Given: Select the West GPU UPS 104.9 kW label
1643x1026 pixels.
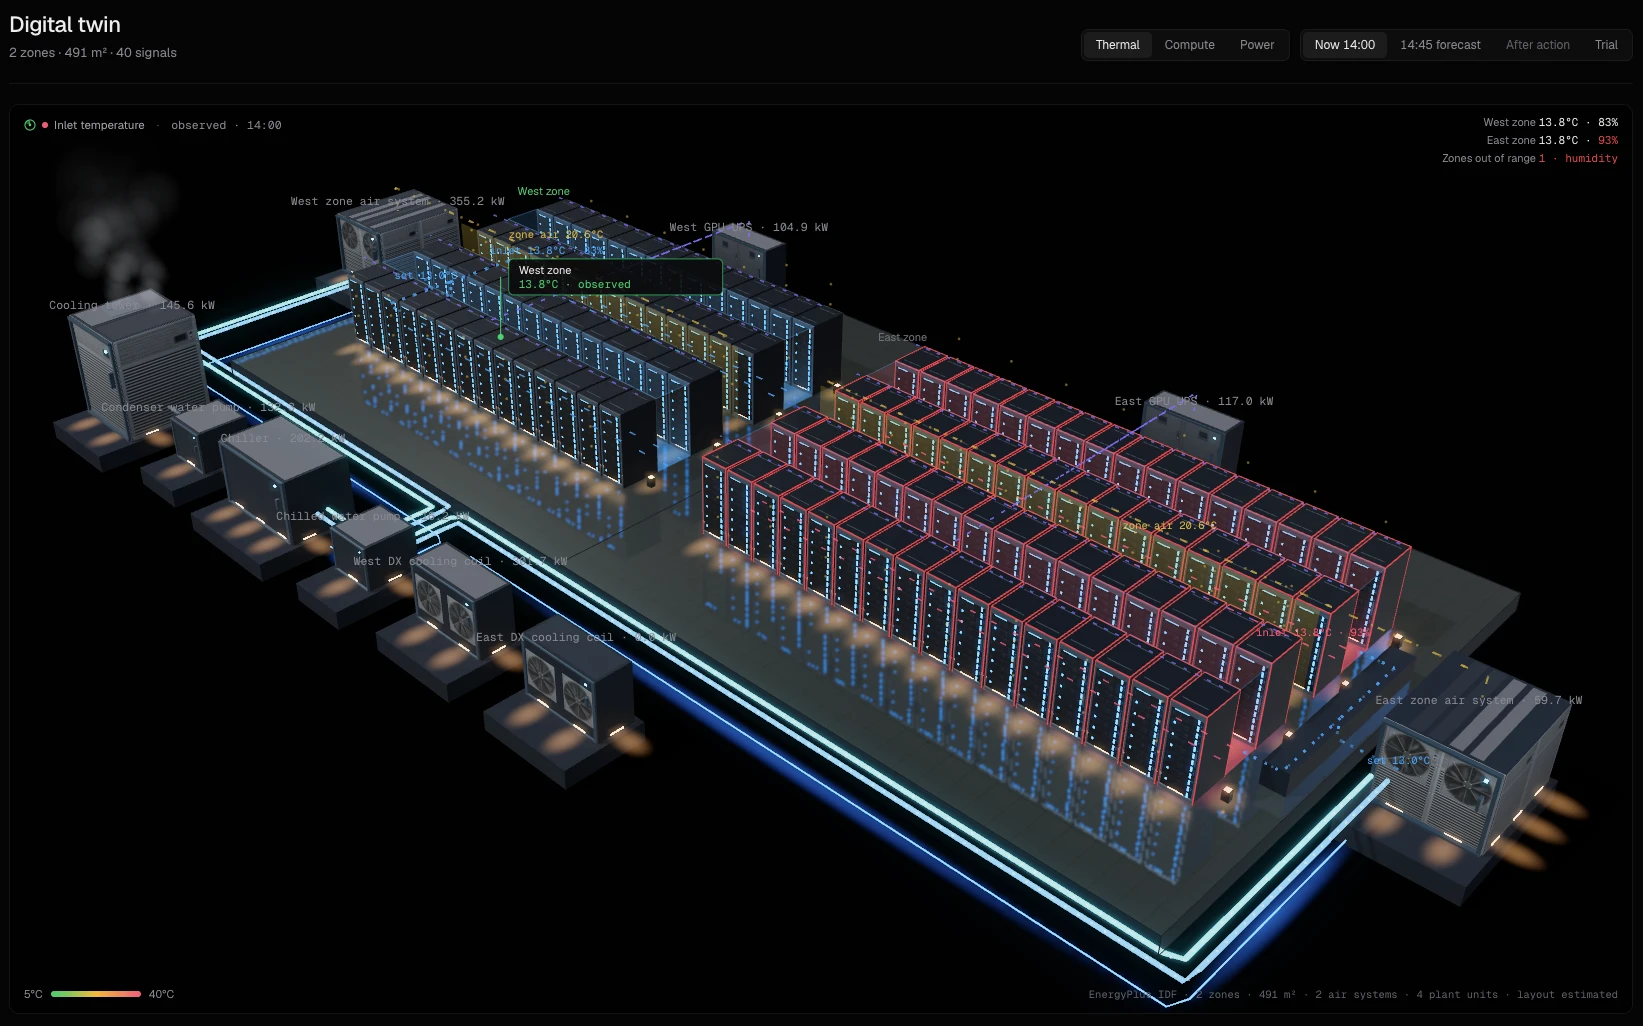Looking at the screenshot, I should click(x=748, y=227).
